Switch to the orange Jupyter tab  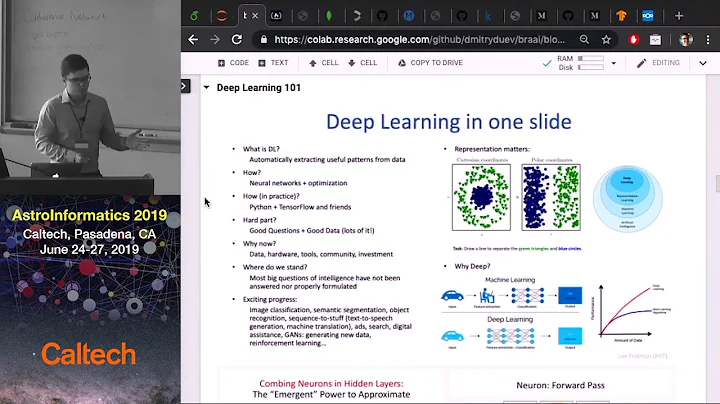coord(222,16)
